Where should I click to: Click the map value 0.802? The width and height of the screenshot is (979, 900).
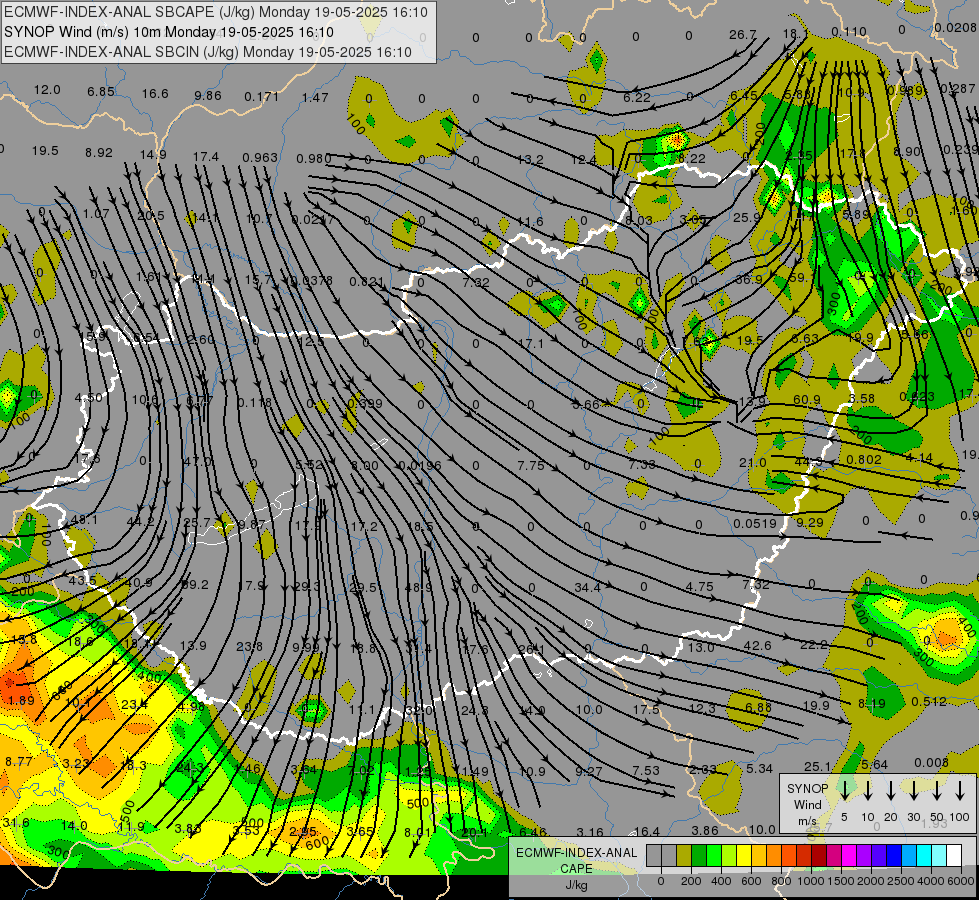coord(864,460)
